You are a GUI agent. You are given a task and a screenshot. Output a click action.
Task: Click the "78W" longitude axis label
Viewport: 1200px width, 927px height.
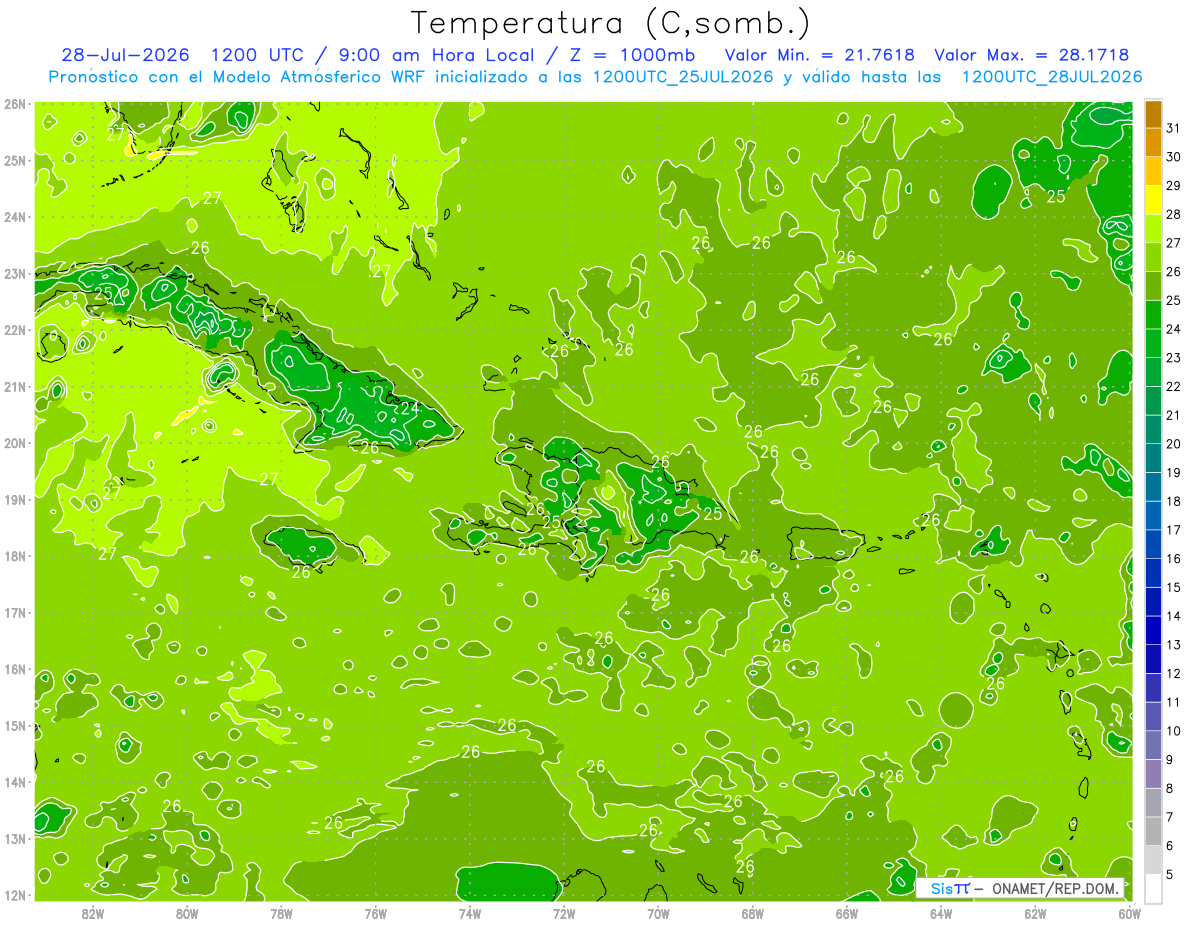pos(281,913)
